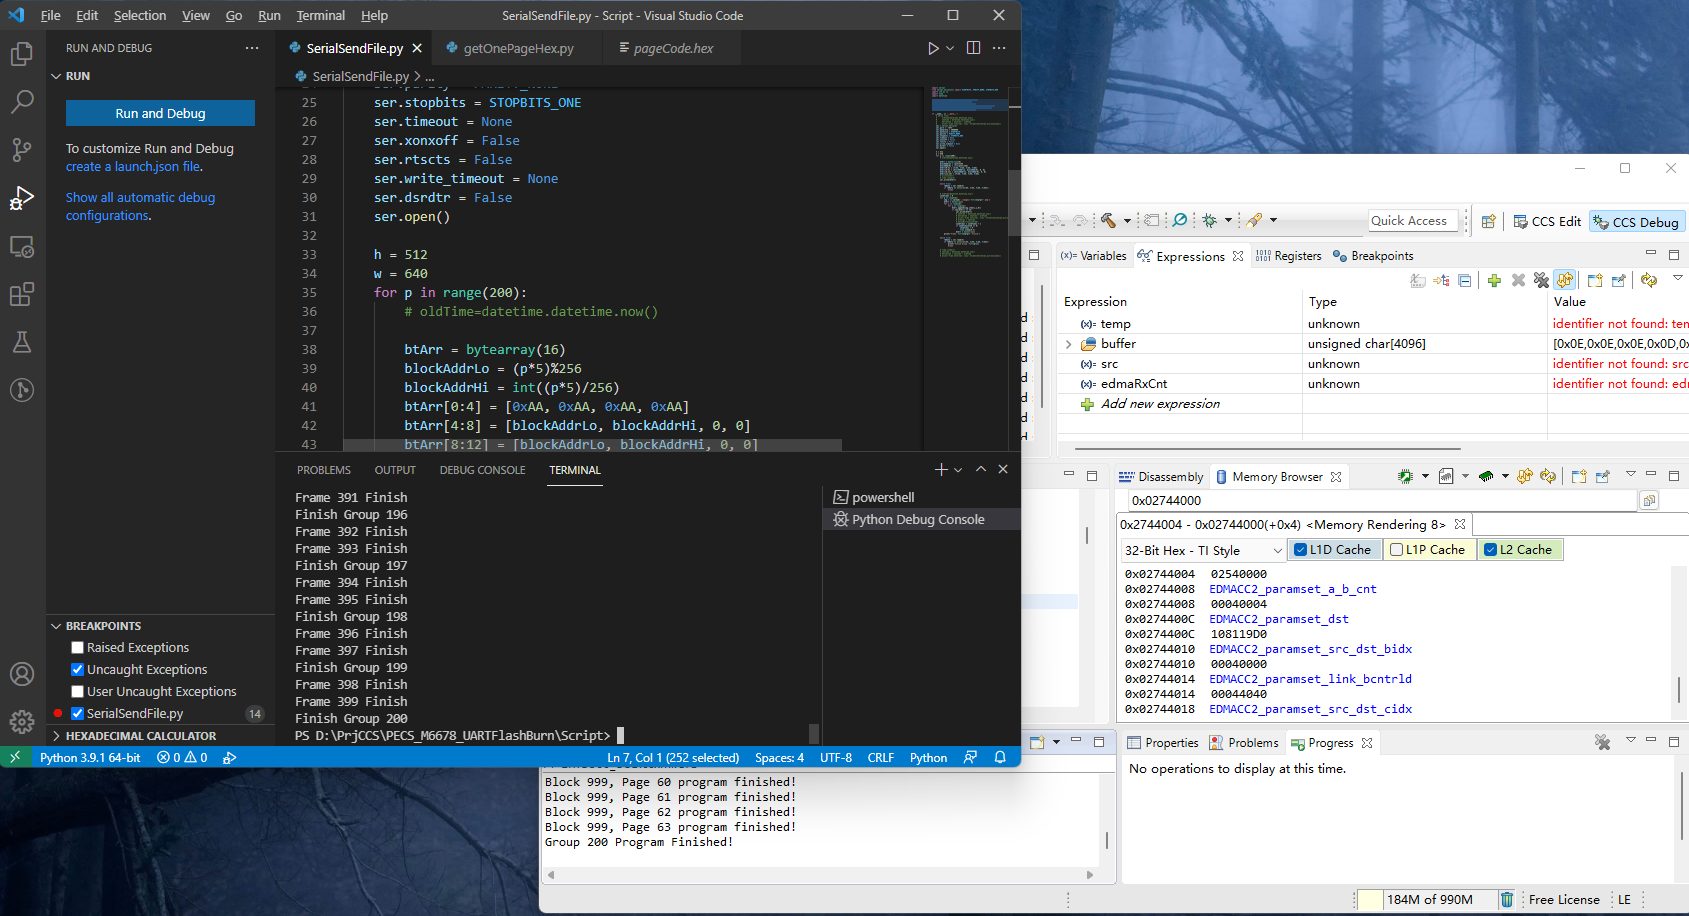Open the Extensions view
The height and width of the screenshot is (916, 1689).
[22, 294]
